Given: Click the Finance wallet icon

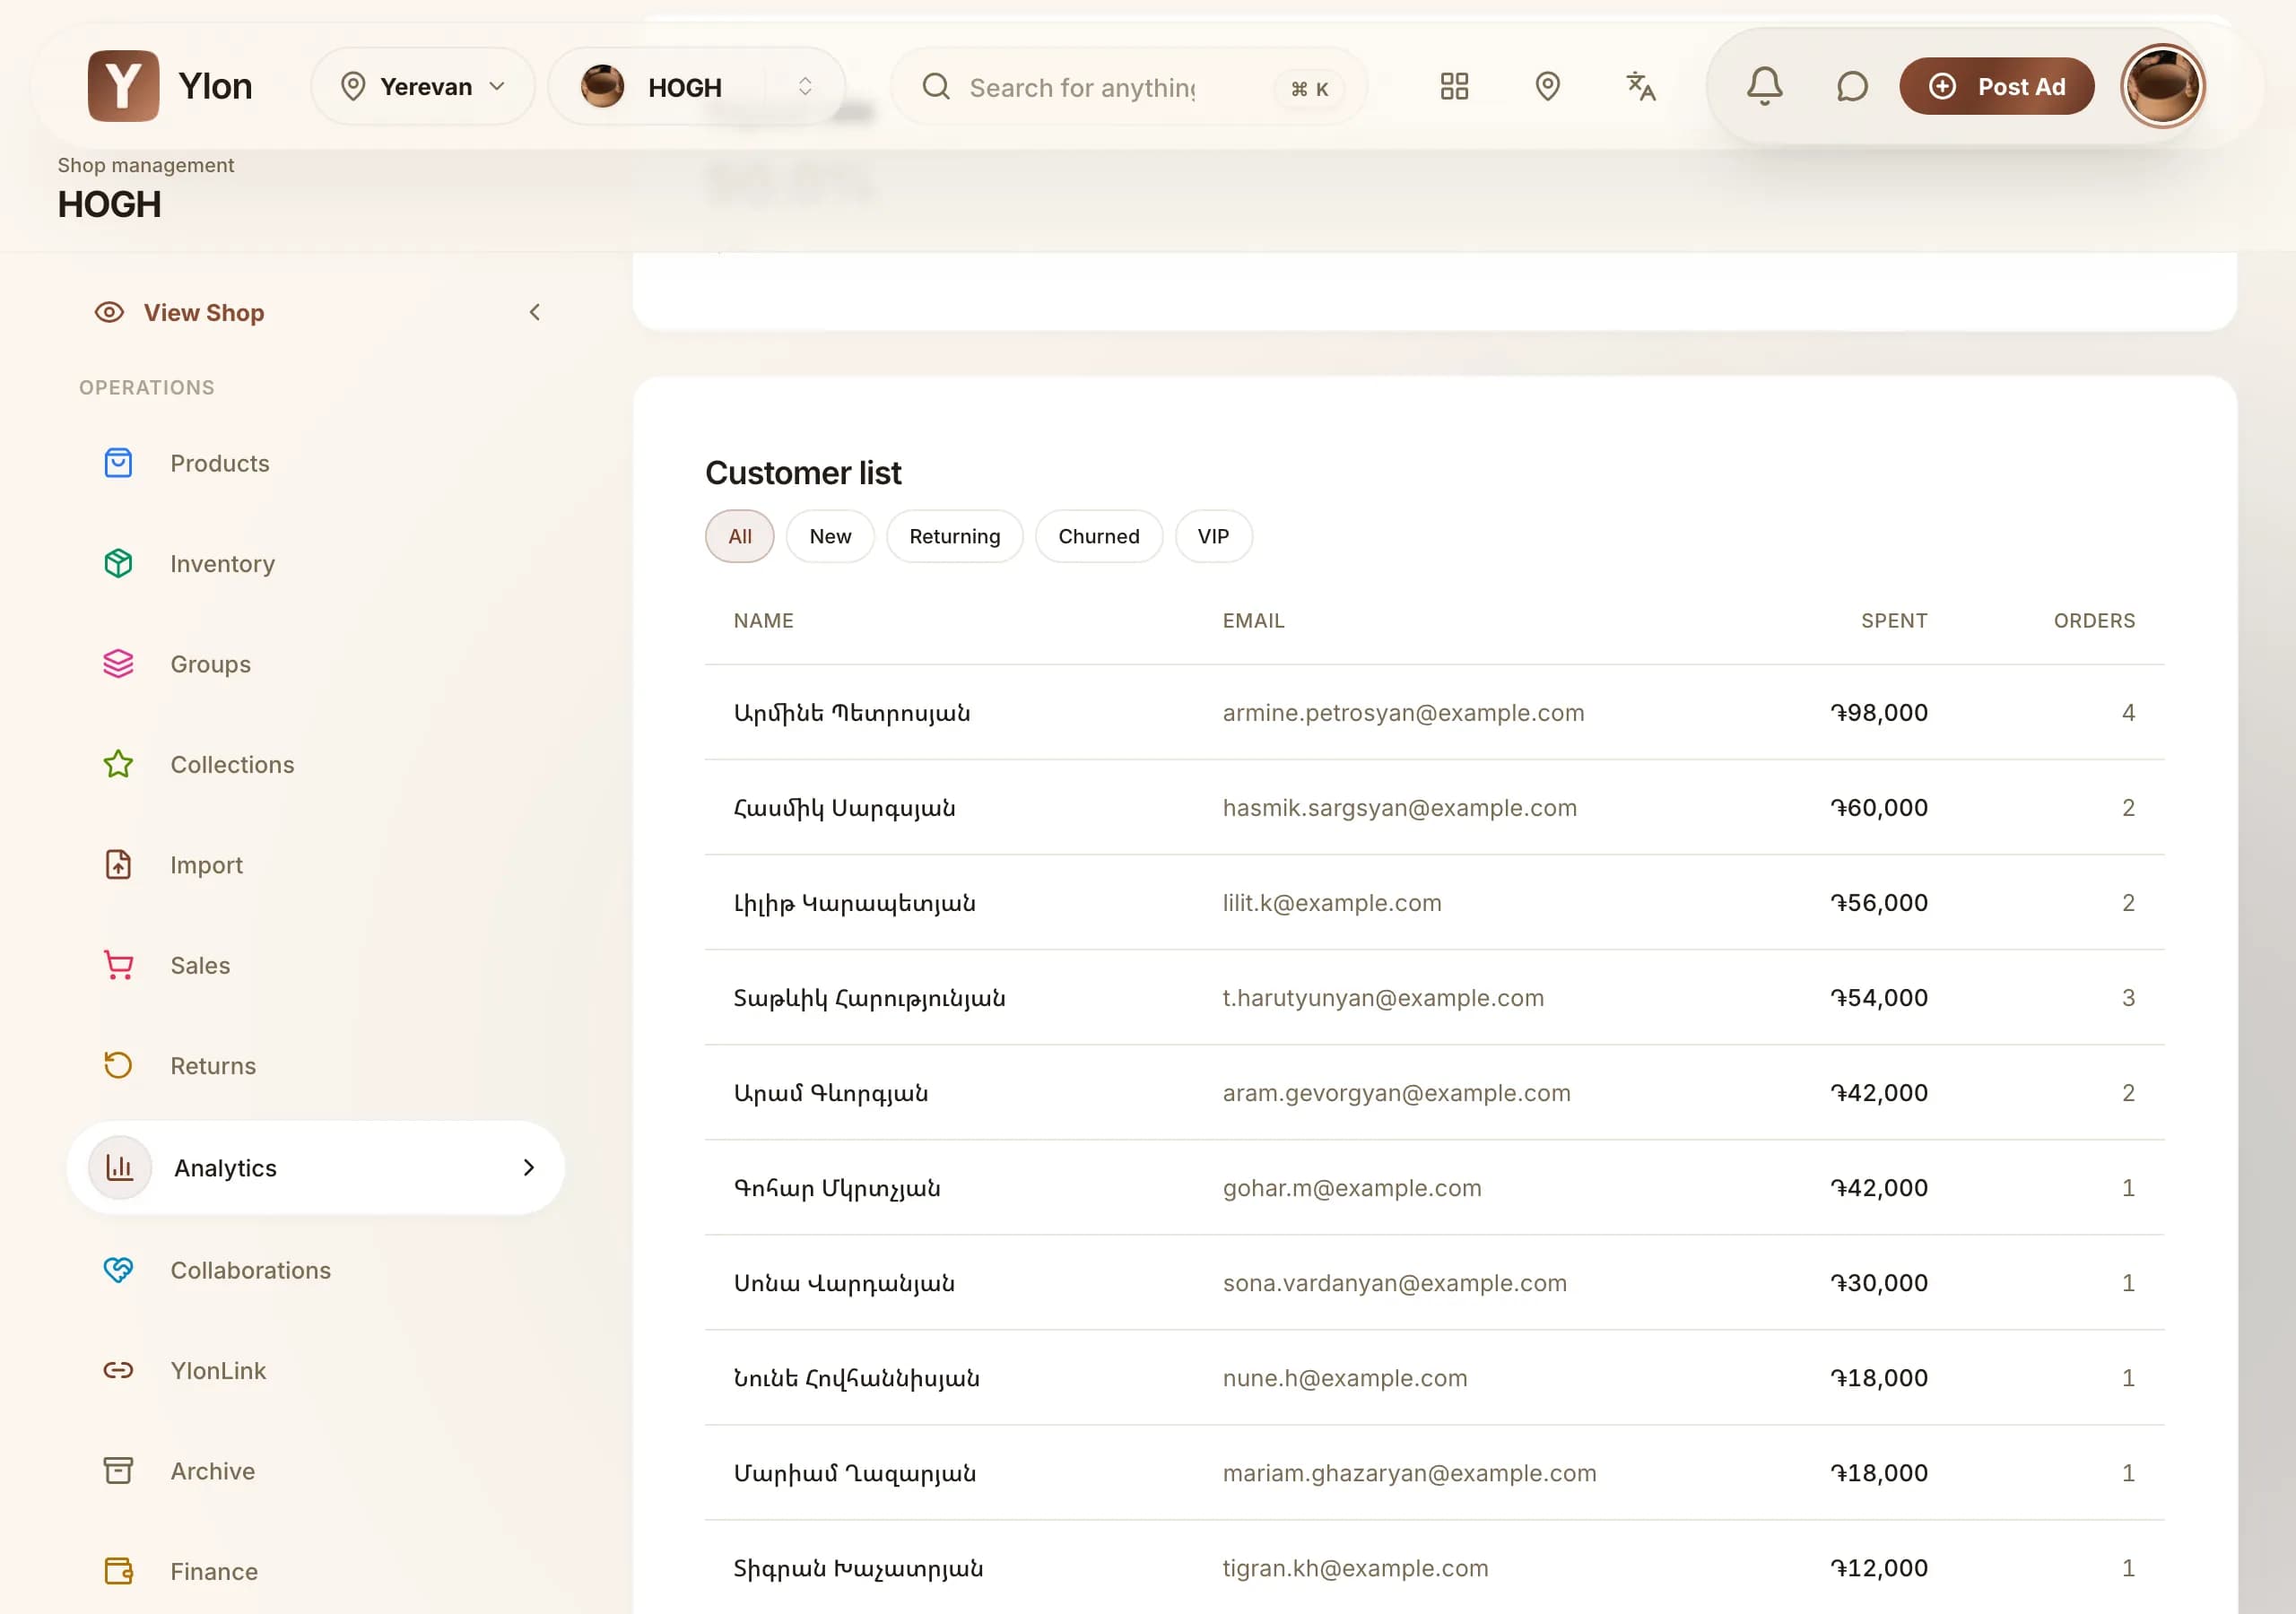Looking at the screenshot, I should tap(118, 1571).
